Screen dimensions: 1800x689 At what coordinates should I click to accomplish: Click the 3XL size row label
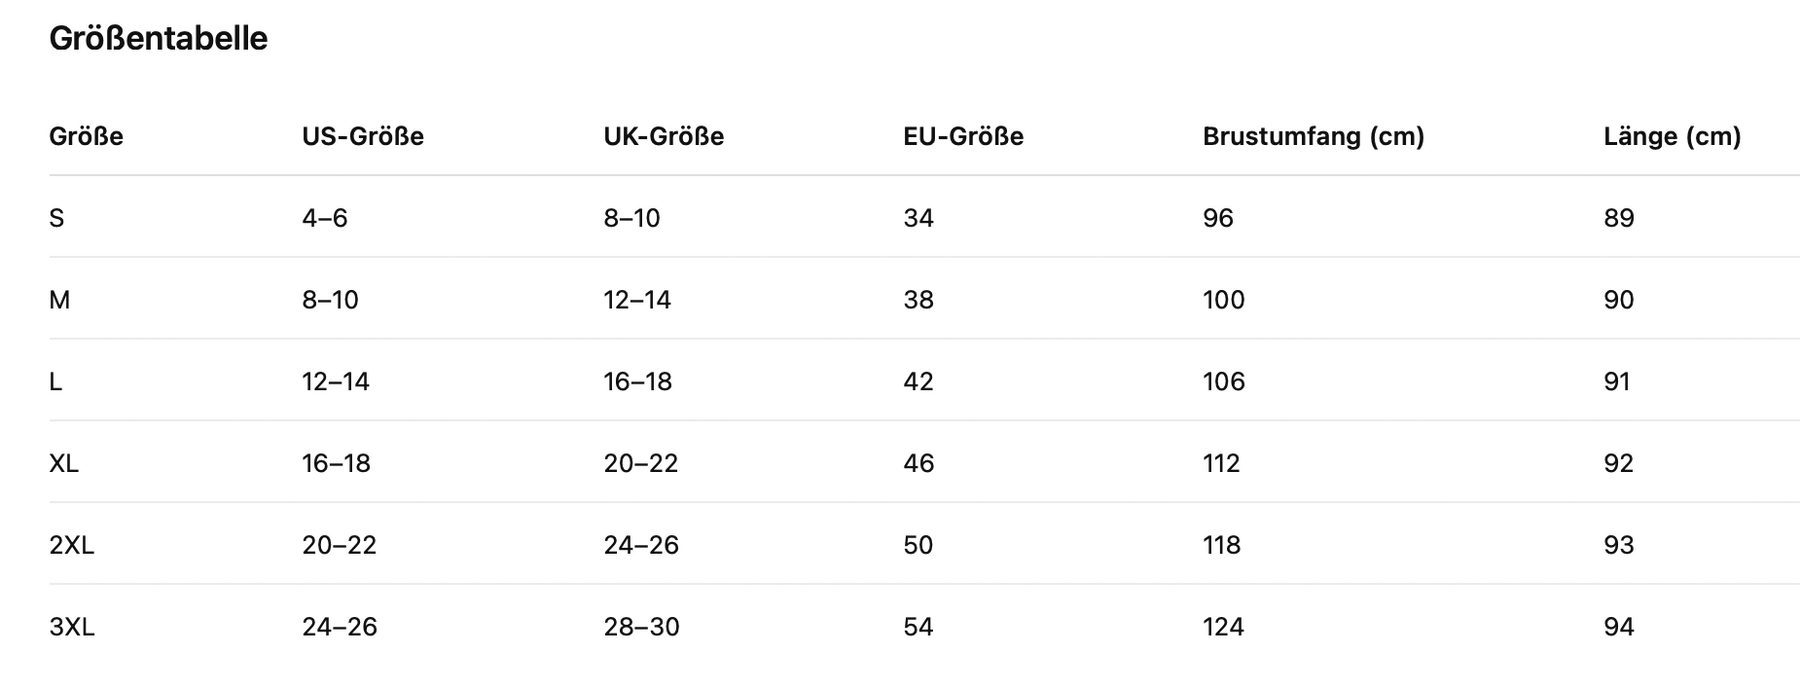tap(71, 627)
